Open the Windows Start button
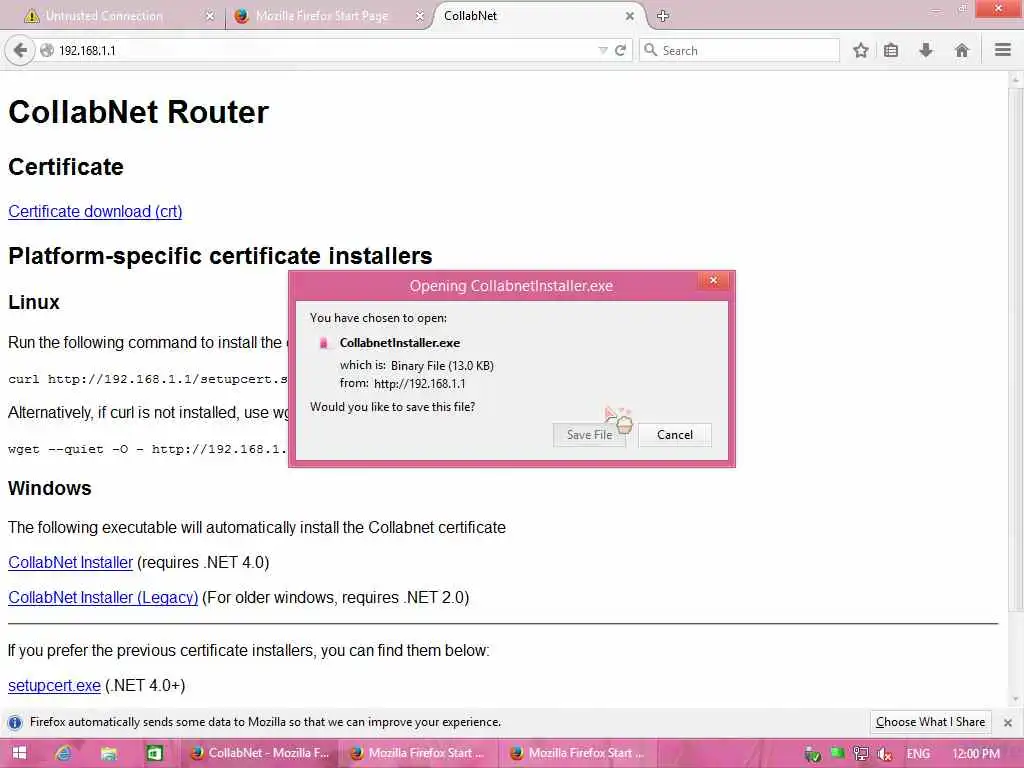This screenshot has width=1024, height=768. pyautogui.click(x=19, y=754)
